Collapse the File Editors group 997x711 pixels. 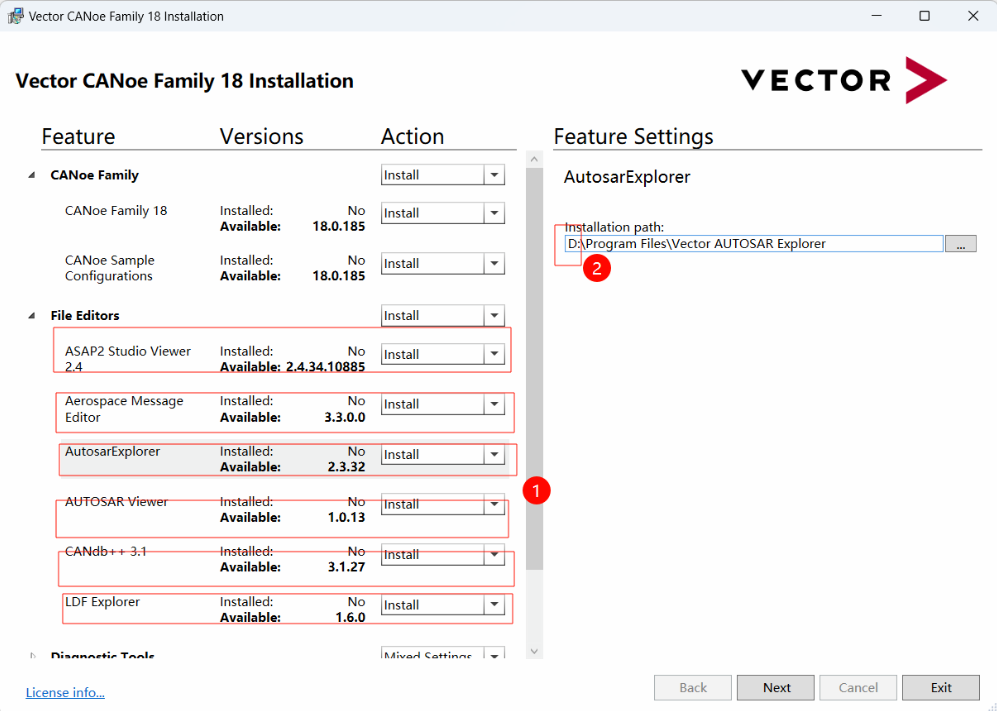(x=32, y=316)
